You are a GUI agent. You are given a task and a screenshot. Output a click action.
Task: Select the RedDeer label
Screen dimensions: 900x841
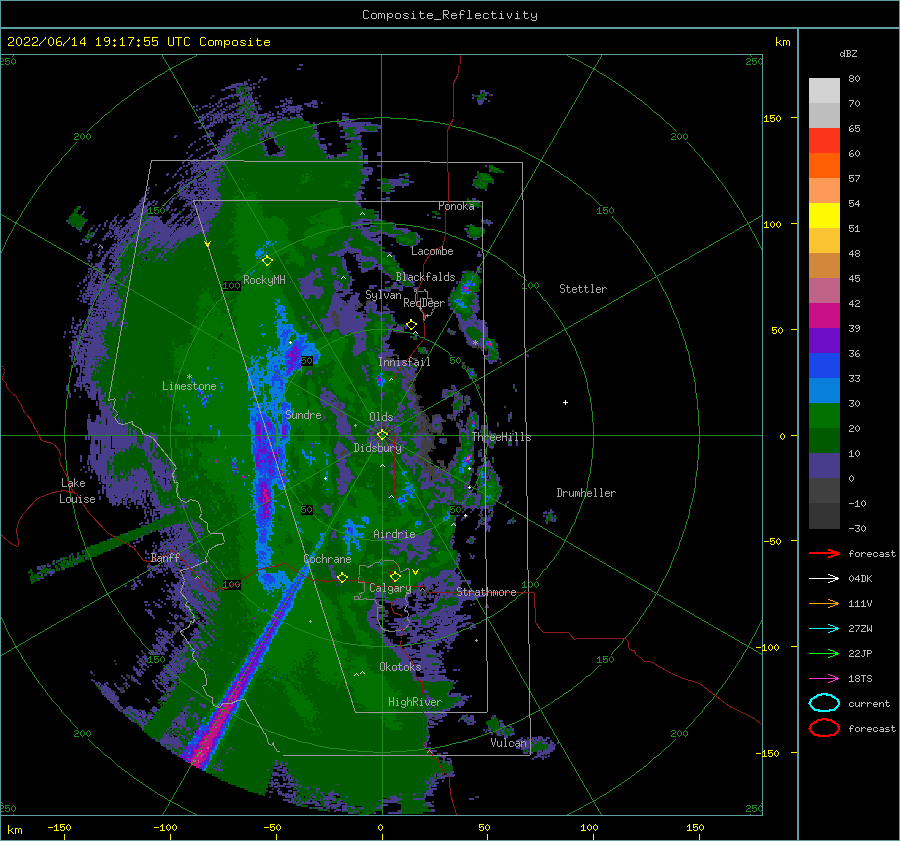(x=424, y=303)
